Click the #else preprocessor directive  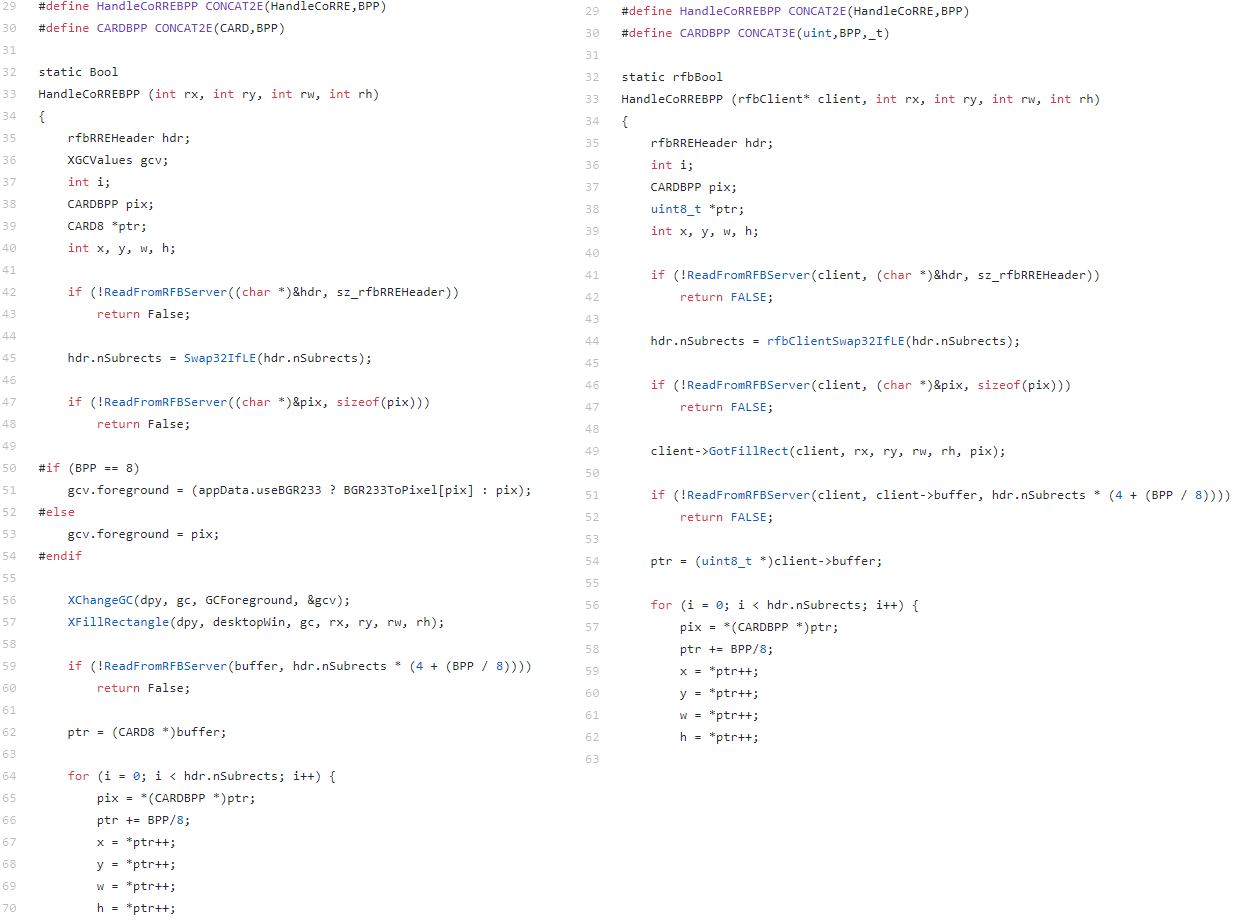pos(56,512)
